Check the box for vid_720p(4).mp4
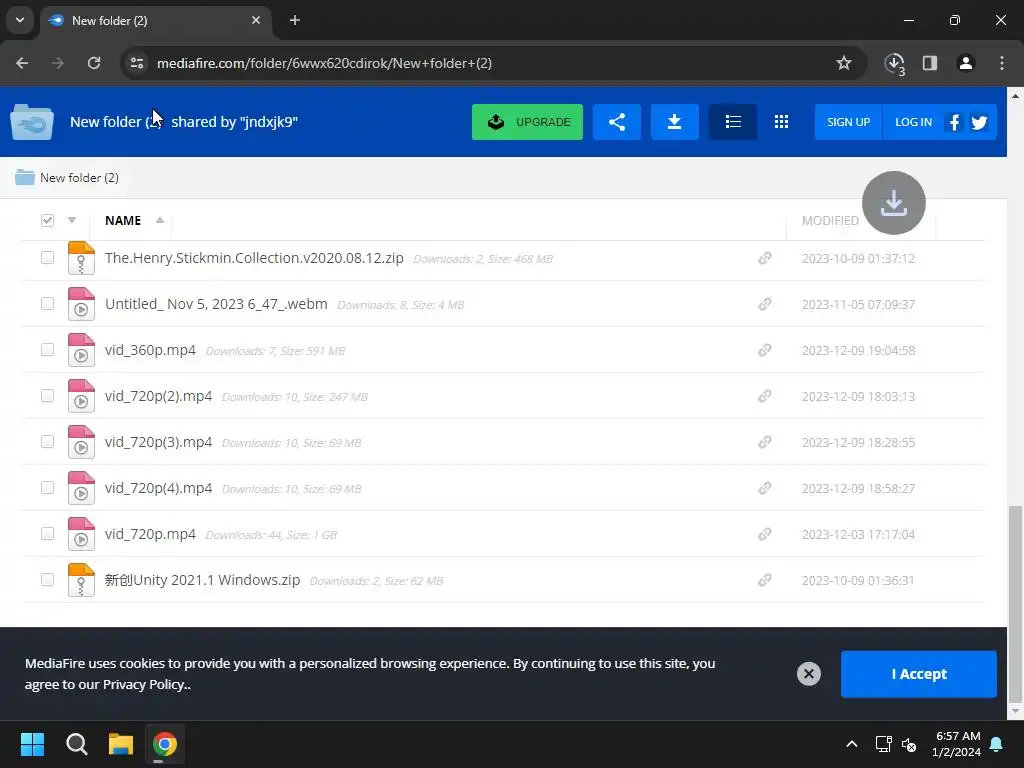Screen dimensions: 1024x768 tap(47, 488)
